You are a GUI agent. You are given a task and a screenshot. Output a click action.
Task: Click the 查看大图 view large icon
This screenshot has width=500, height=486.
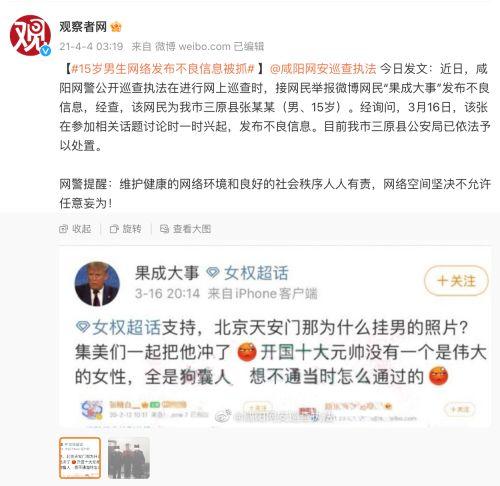(164, 229)
